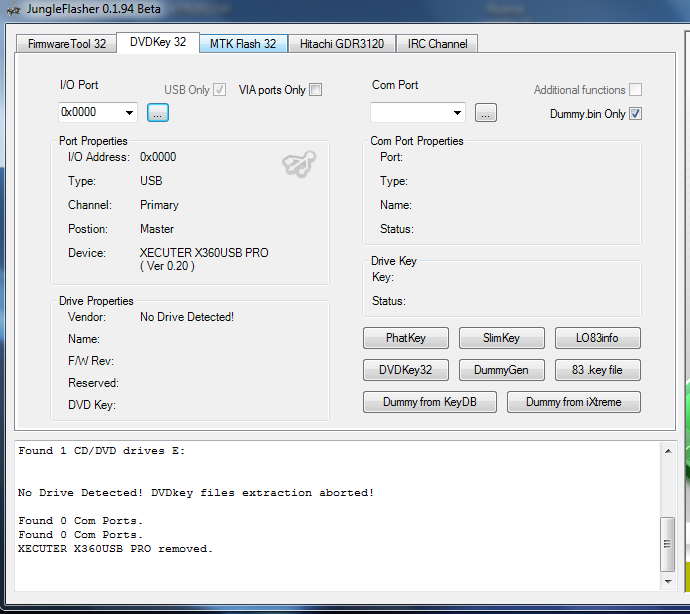Click the log scrollbar down arrow
The image size is (690, 614).
tap(668, 581)
